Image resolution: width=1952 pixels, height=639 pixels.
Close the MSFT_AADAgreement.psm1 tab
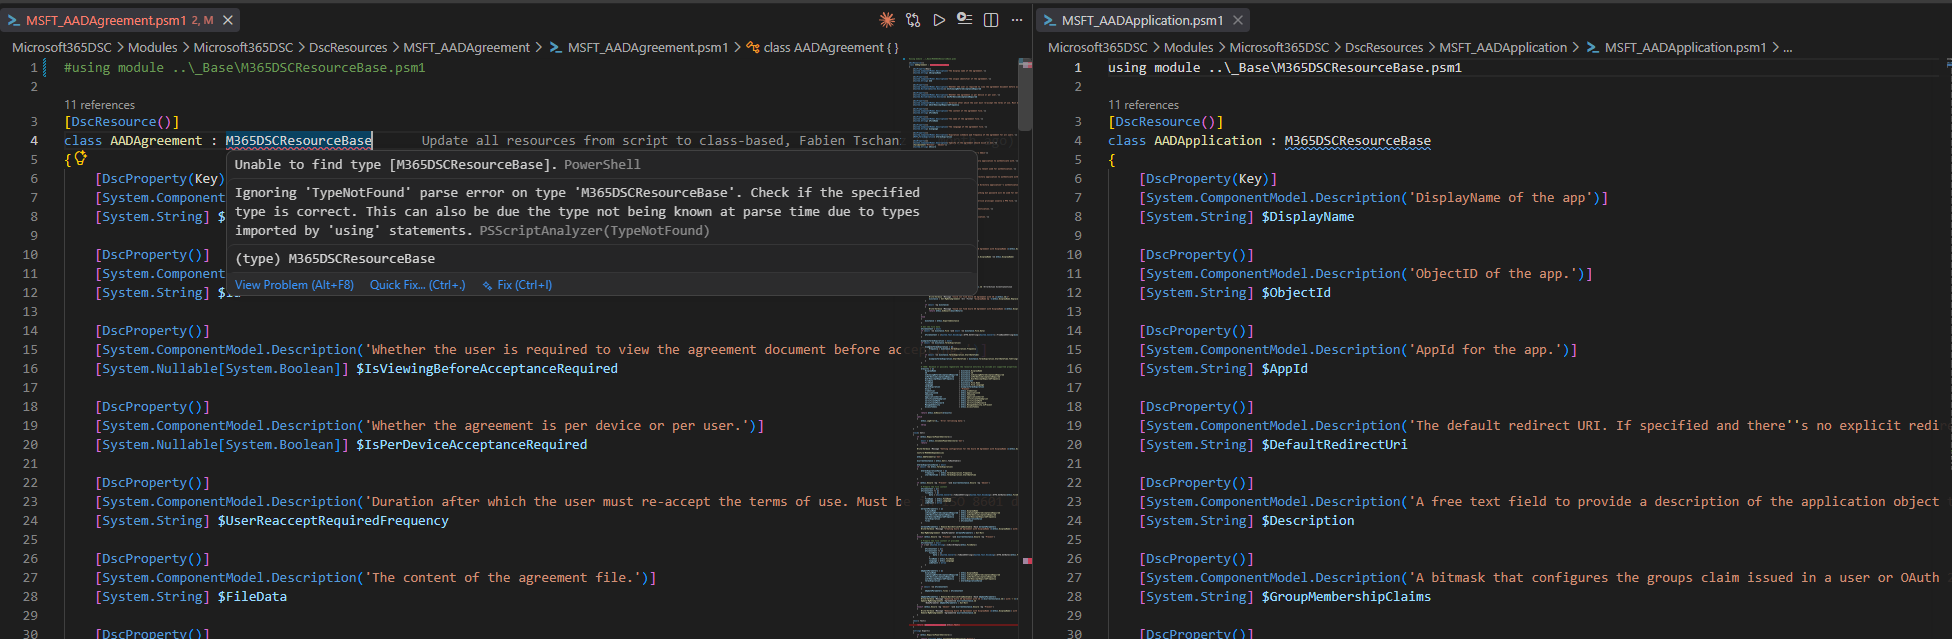(228, 20)
